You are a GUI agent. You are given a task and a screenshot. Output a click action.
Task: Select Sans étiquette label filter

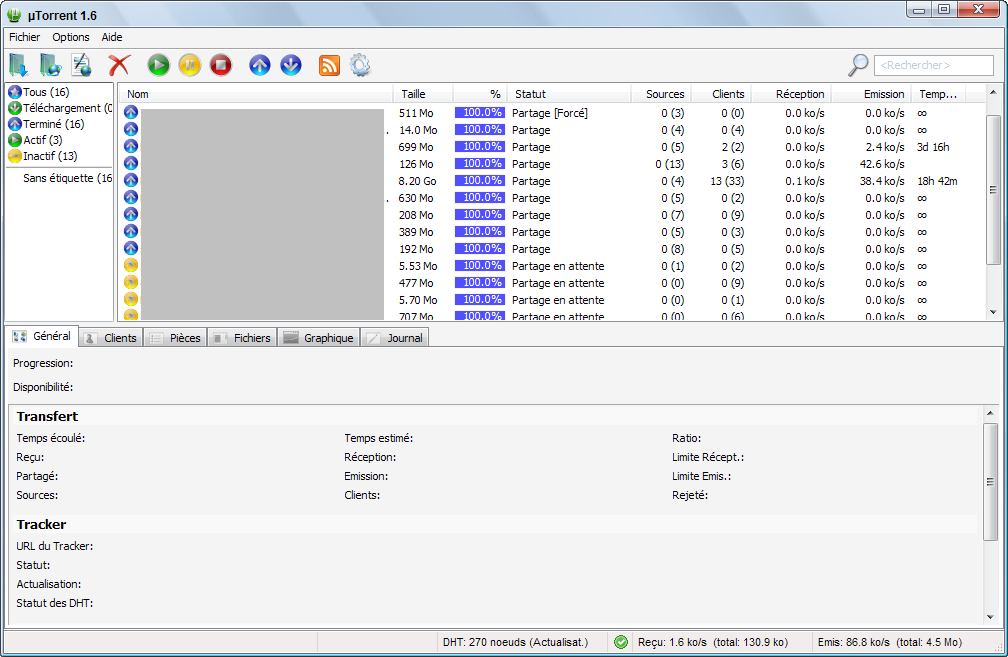point(67,178)
